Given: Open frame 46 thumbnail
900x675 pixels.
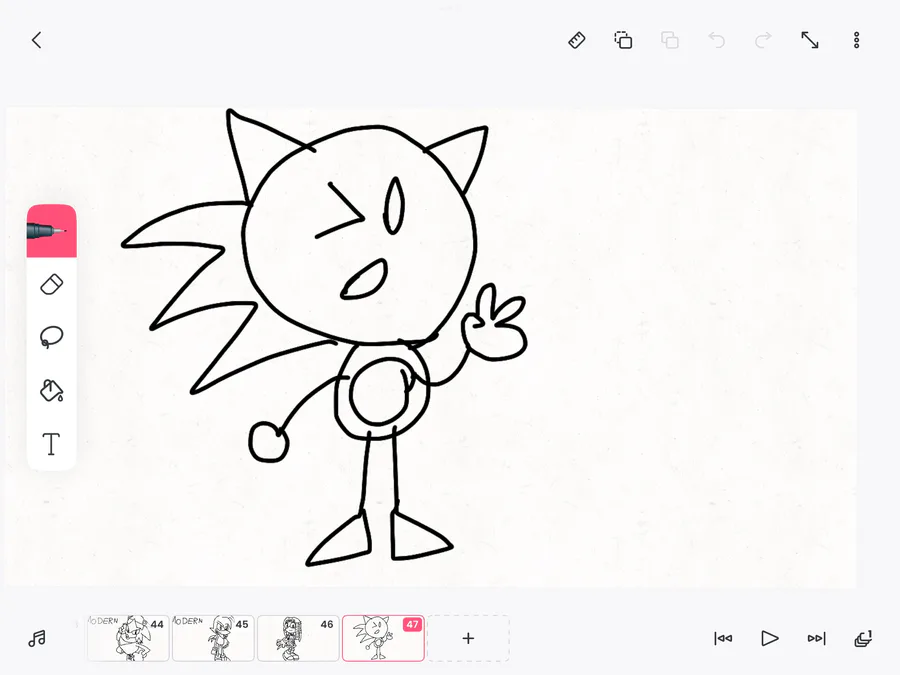Looking at the screenshot, I should pos(298,638).
